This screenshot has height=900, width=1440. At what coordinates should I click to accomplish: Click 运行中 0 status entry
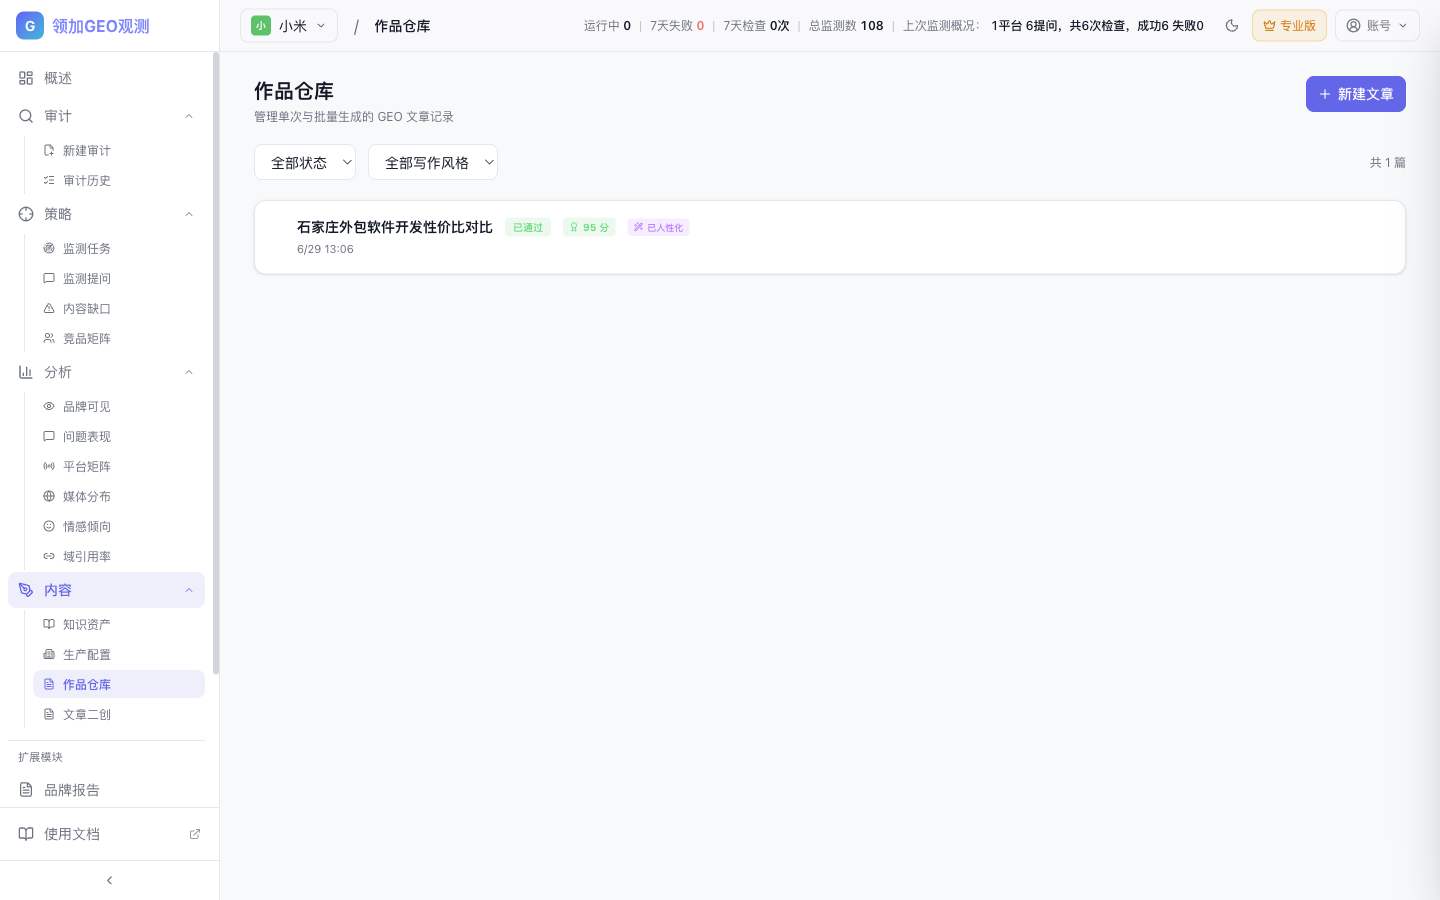tap(607, 26)
